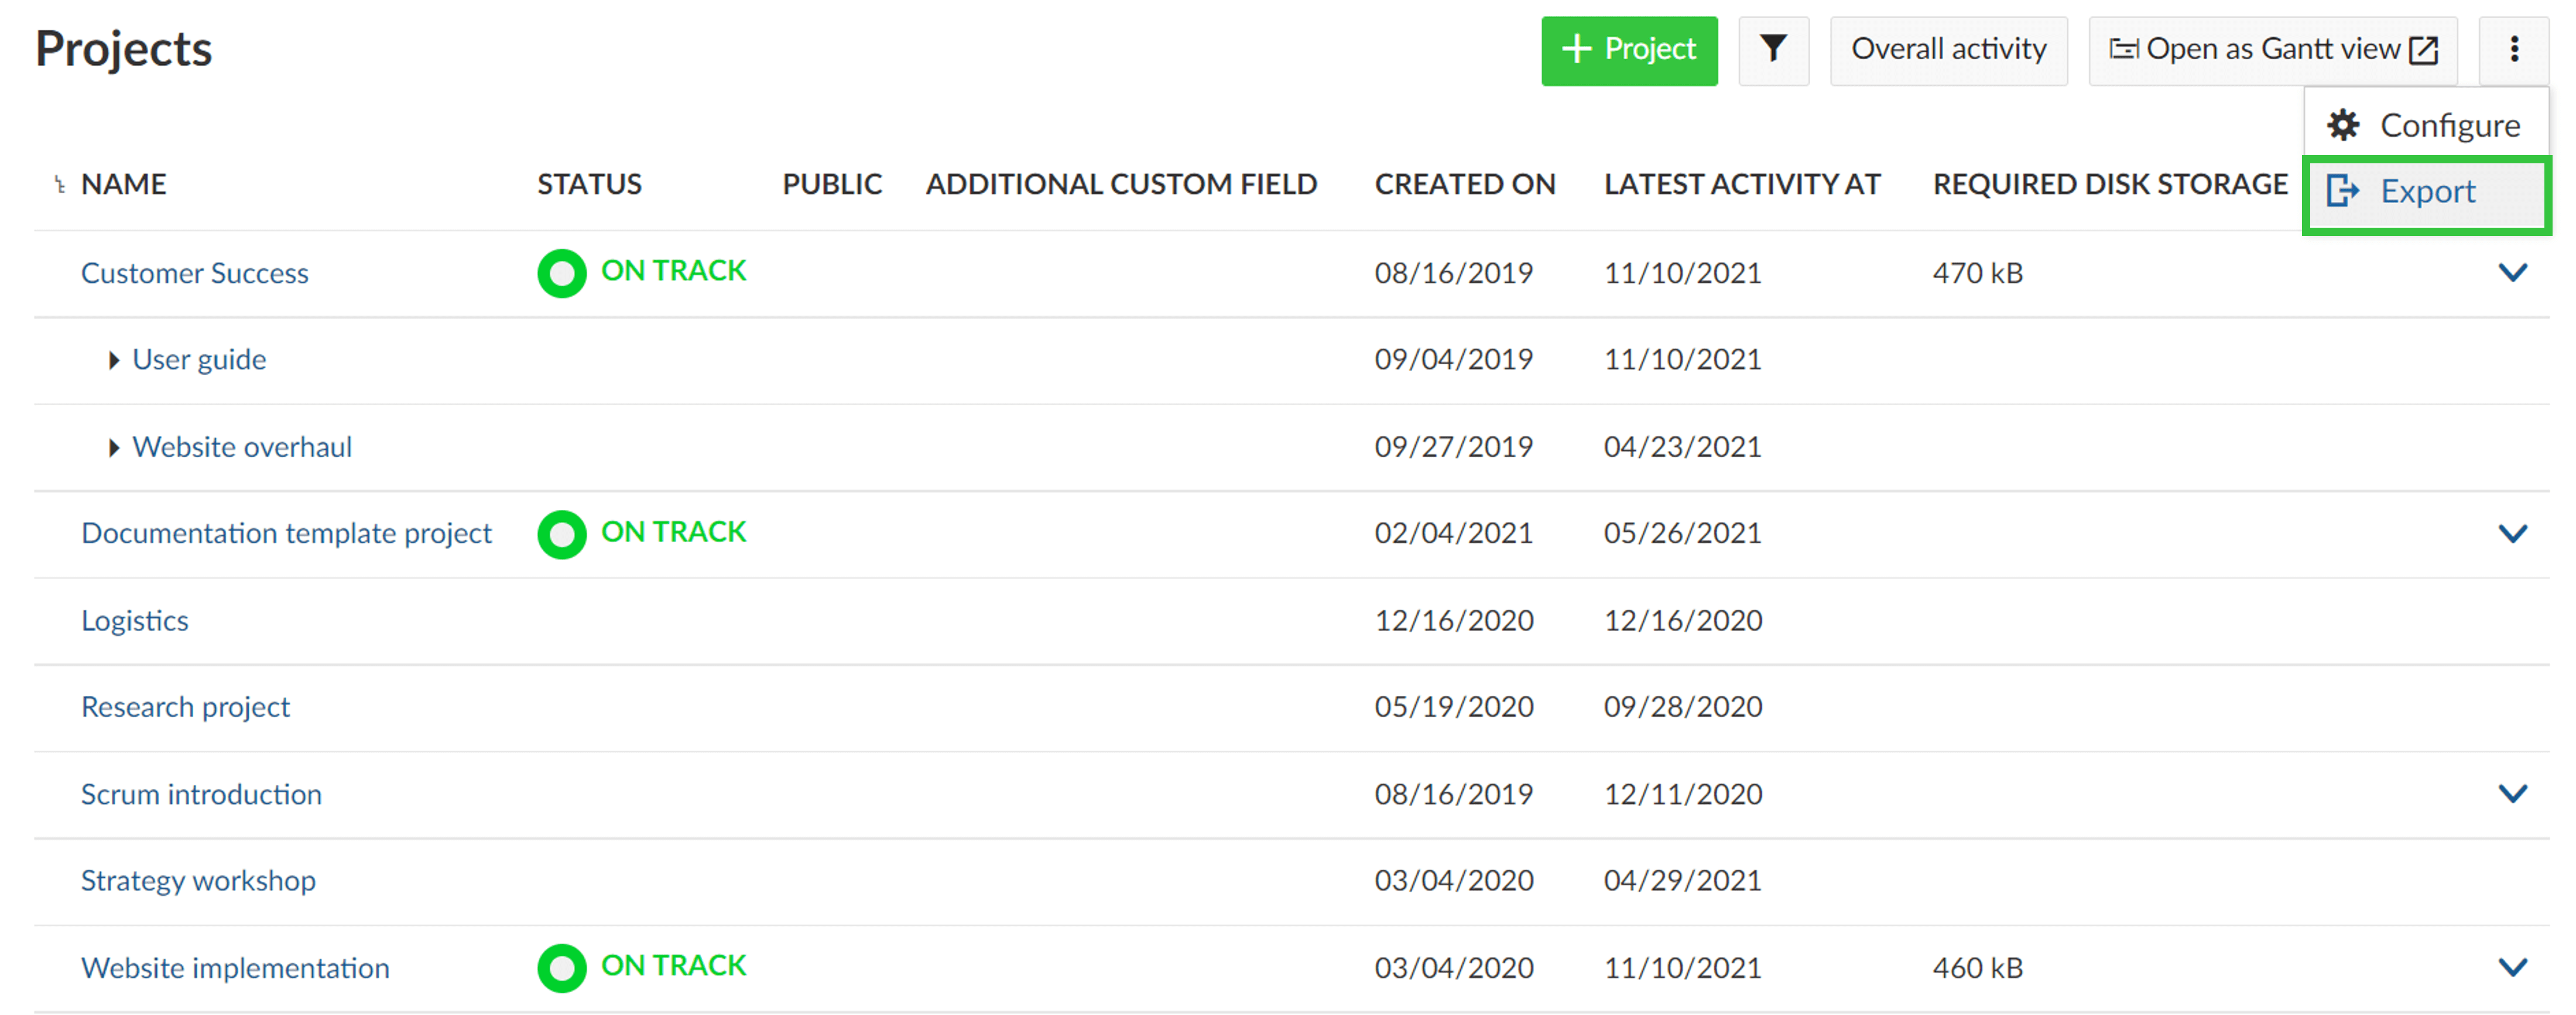
Task: Select Export from the actions menu
Action: pos(2428,191)
